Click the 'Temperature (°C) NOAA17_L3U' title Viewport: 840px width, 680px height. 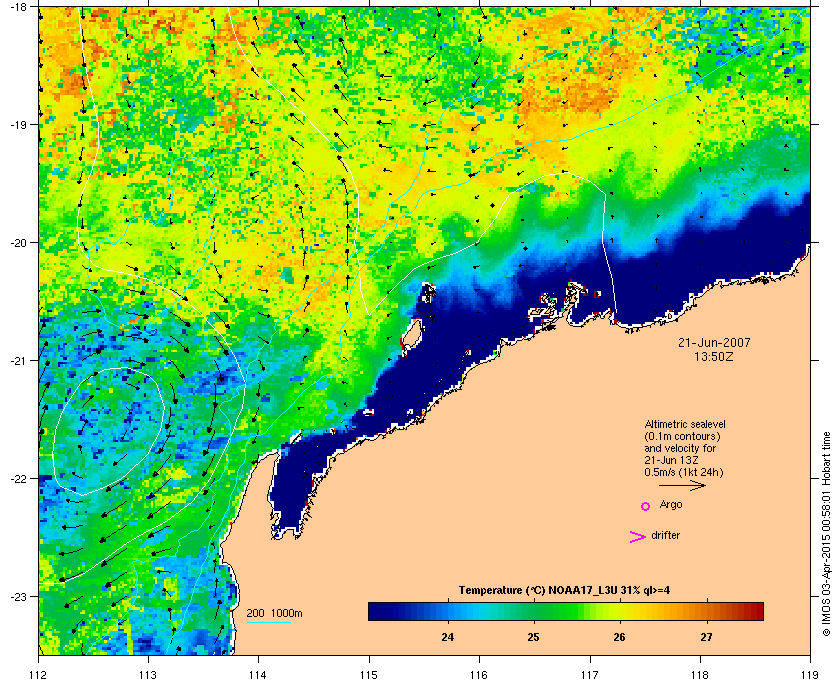(x=537, y=591)
